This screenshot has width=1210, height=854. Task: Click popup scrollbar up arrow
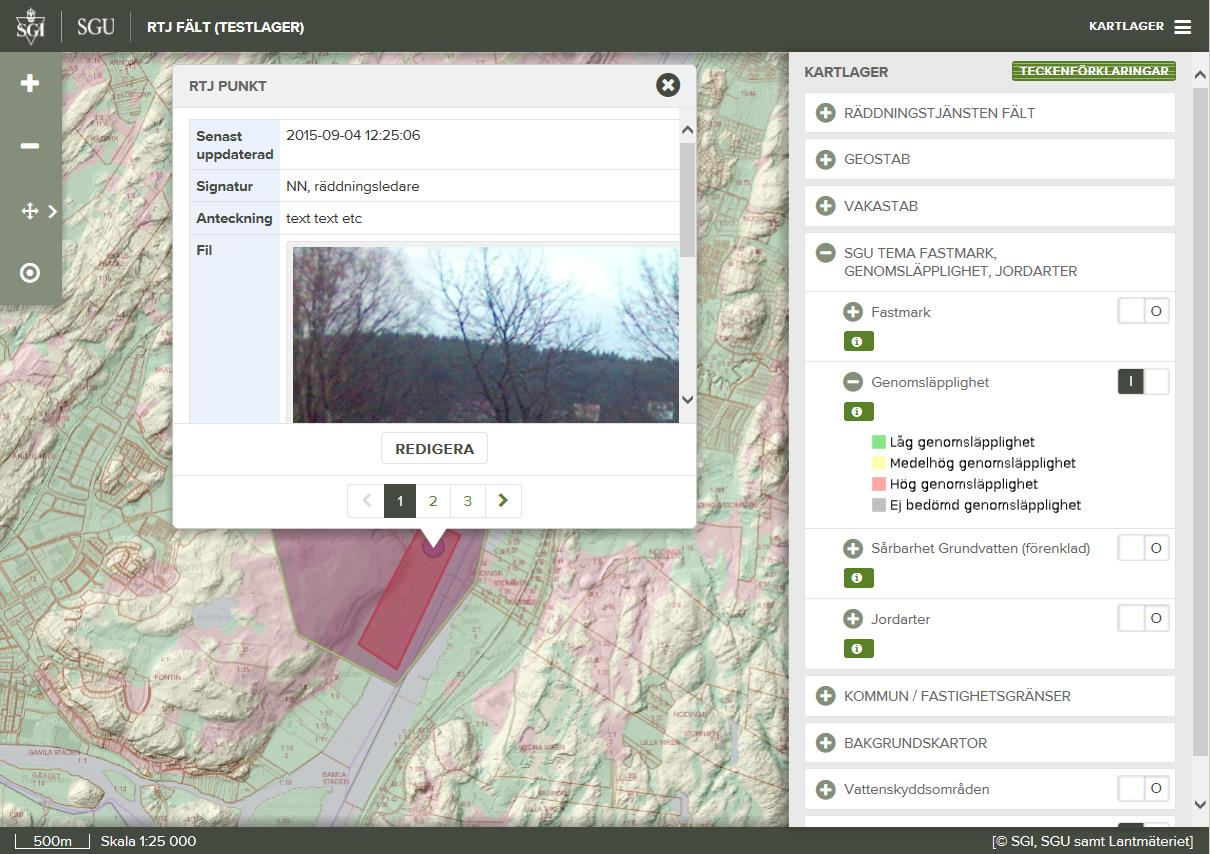coord(687,130)
